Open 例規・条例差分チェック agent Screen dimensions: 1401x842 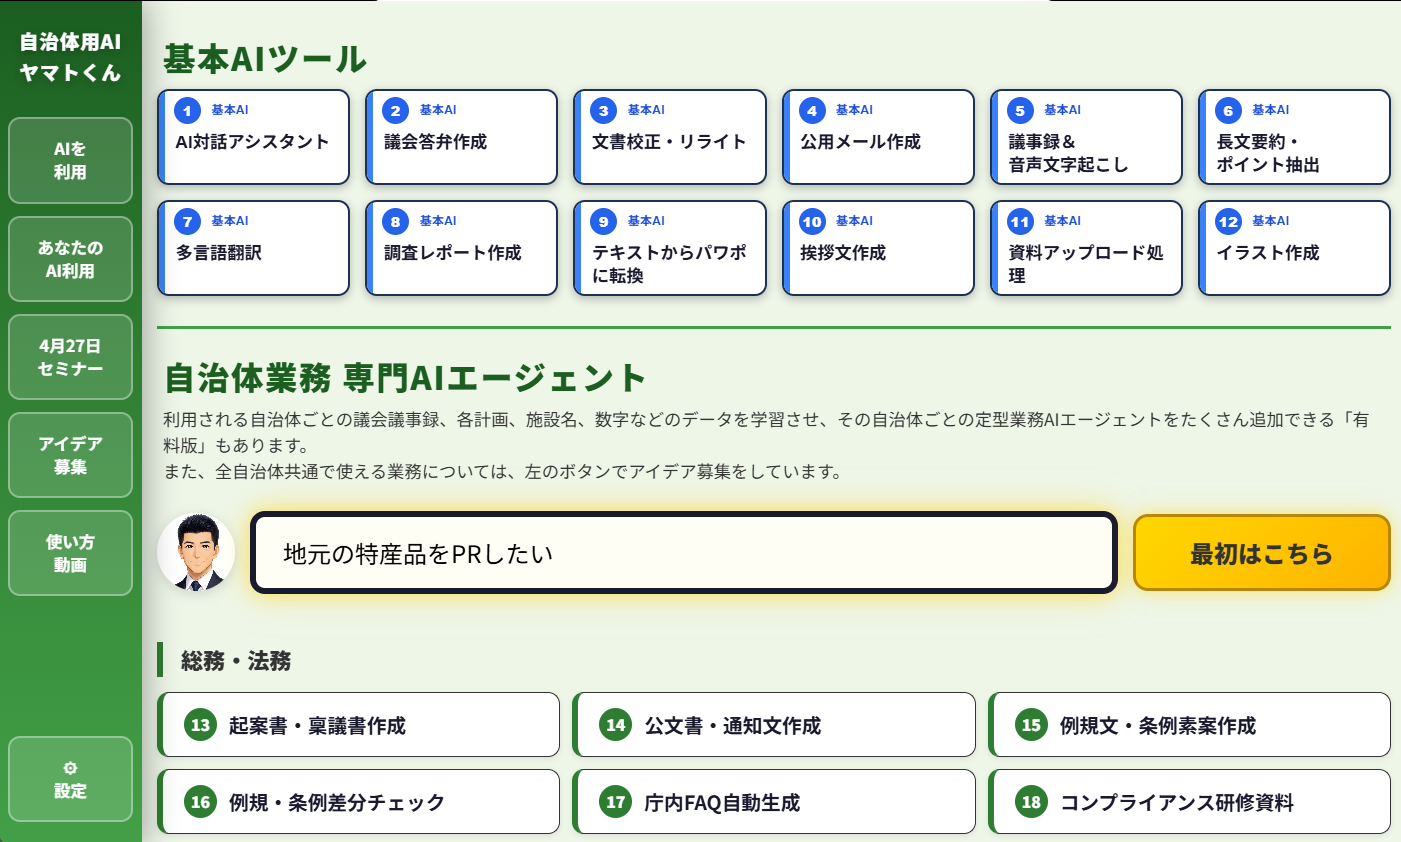click(x=358, y=802)
